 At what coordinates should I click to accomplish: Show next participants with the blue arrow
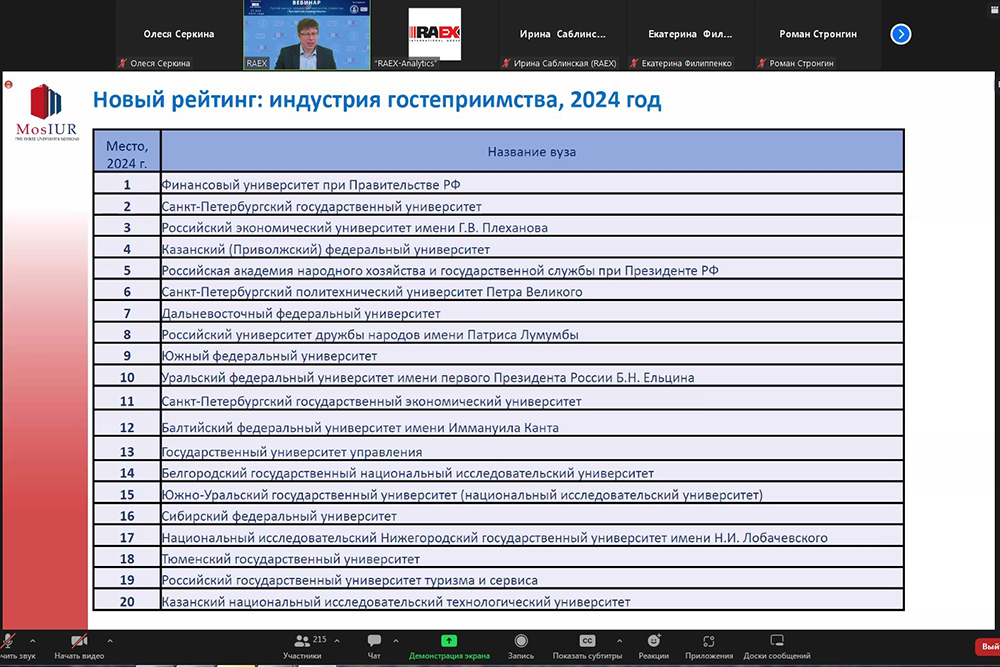click(x=900, y=34)
